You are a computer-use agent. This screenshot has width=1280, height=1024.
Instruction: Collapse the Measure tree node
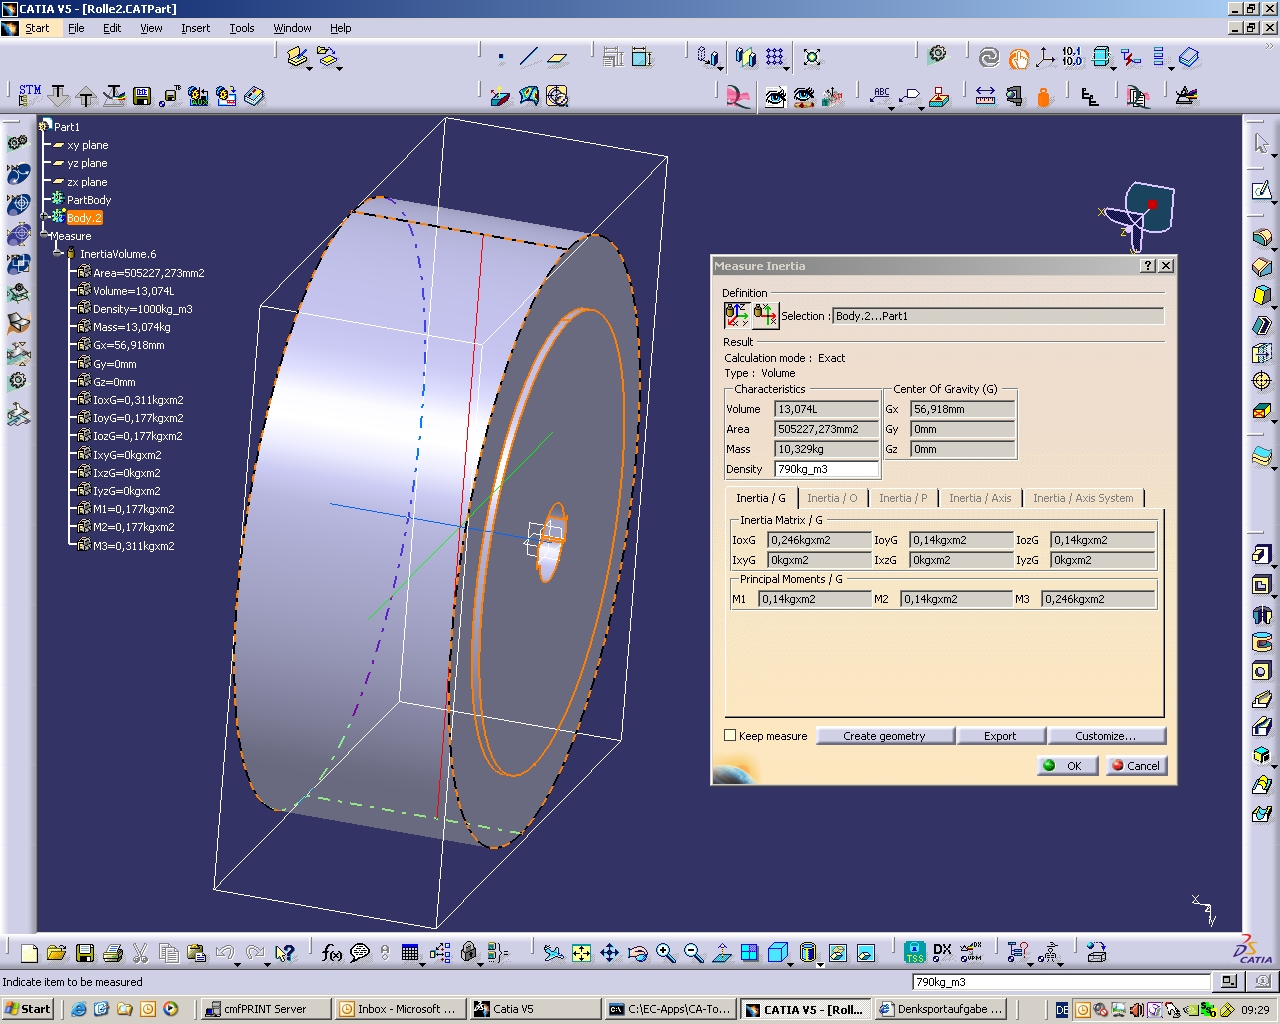point(45,236)
